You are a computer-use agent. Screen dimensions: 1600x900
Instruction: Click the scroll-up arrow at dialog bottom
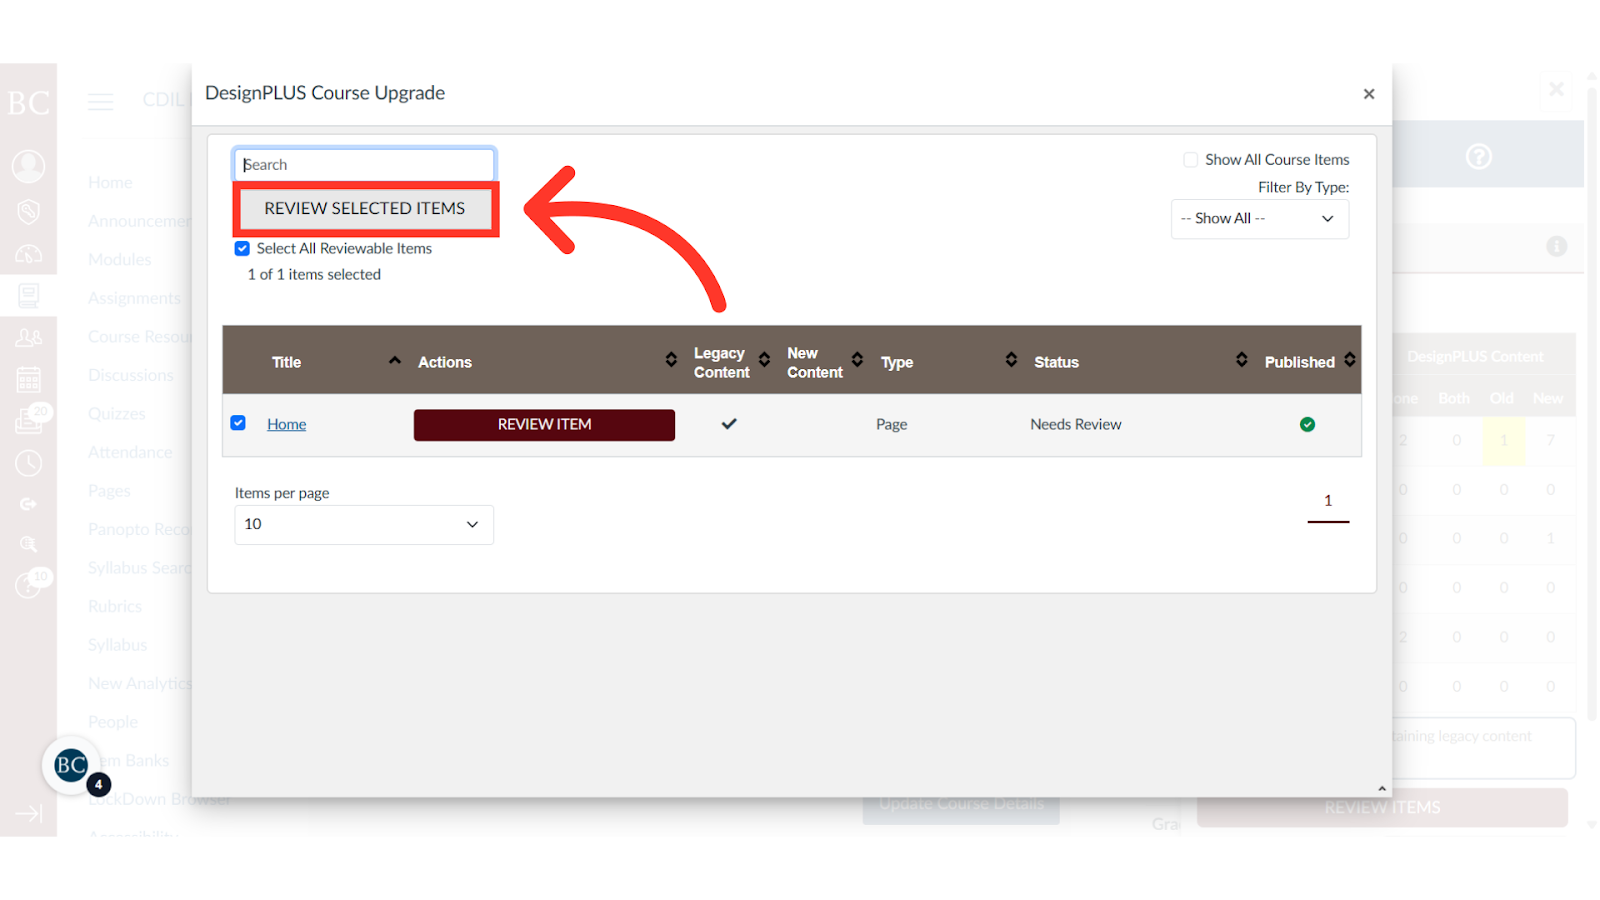tap(1382, 789)
